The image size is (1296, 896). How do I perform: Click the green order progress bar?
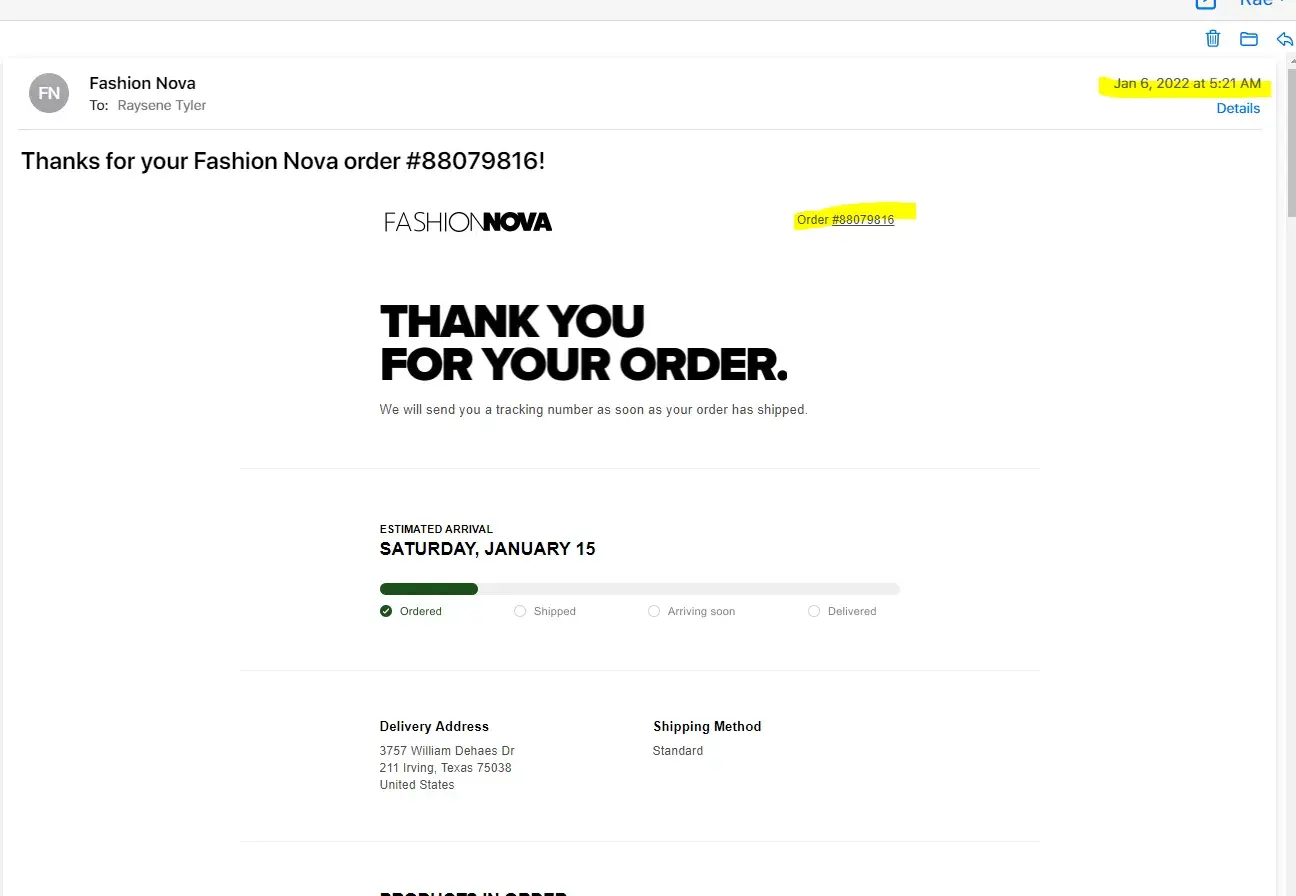point(429,589)
